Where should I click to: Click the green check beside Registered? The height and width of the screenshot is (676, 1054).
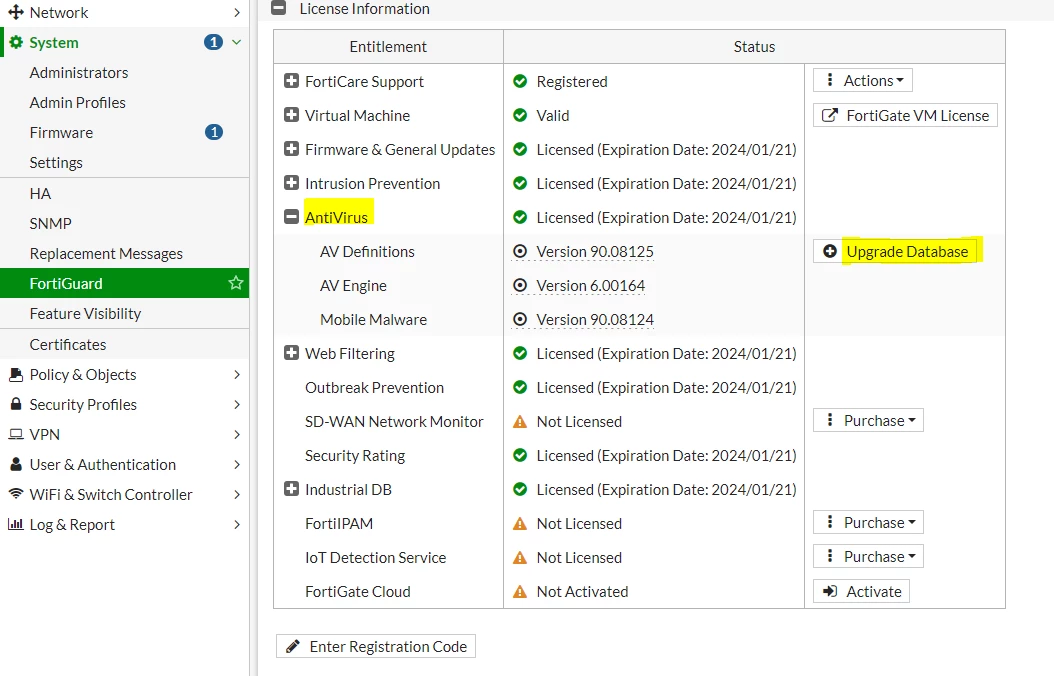point(520,81)
